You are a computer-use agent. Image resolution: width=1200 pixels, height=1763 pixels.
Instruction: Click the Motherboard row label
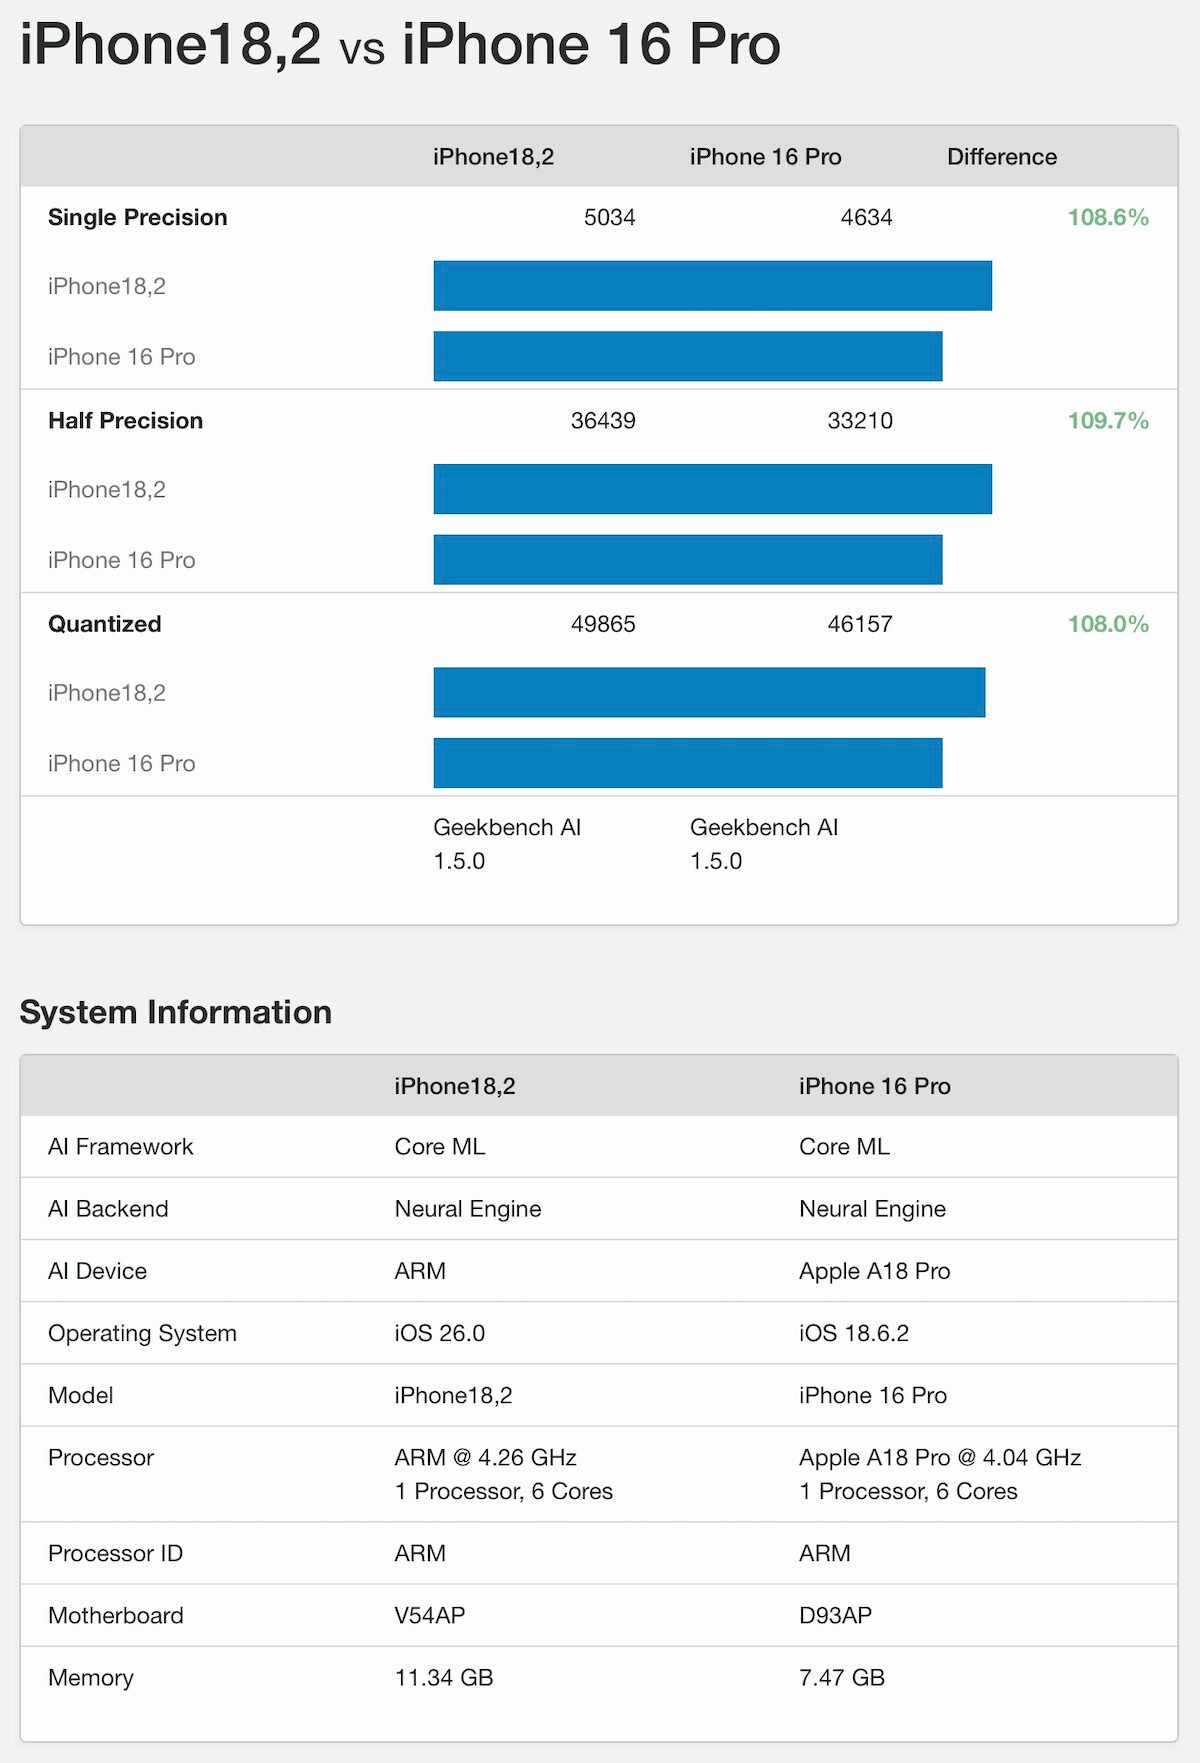[x=116, y=1615]
